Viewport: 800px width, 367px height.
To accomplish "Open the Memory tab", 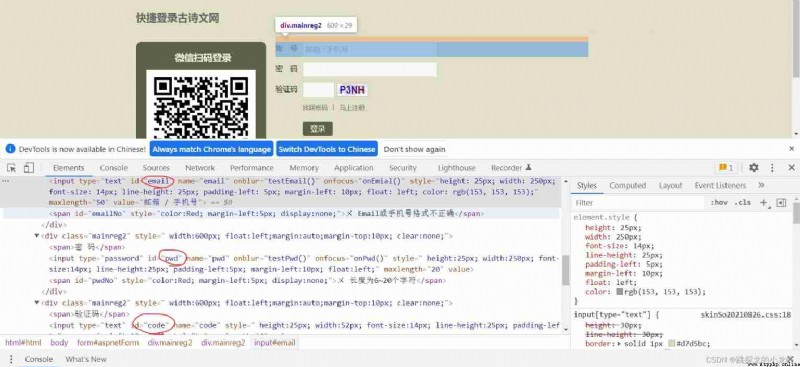I will 304,167.
